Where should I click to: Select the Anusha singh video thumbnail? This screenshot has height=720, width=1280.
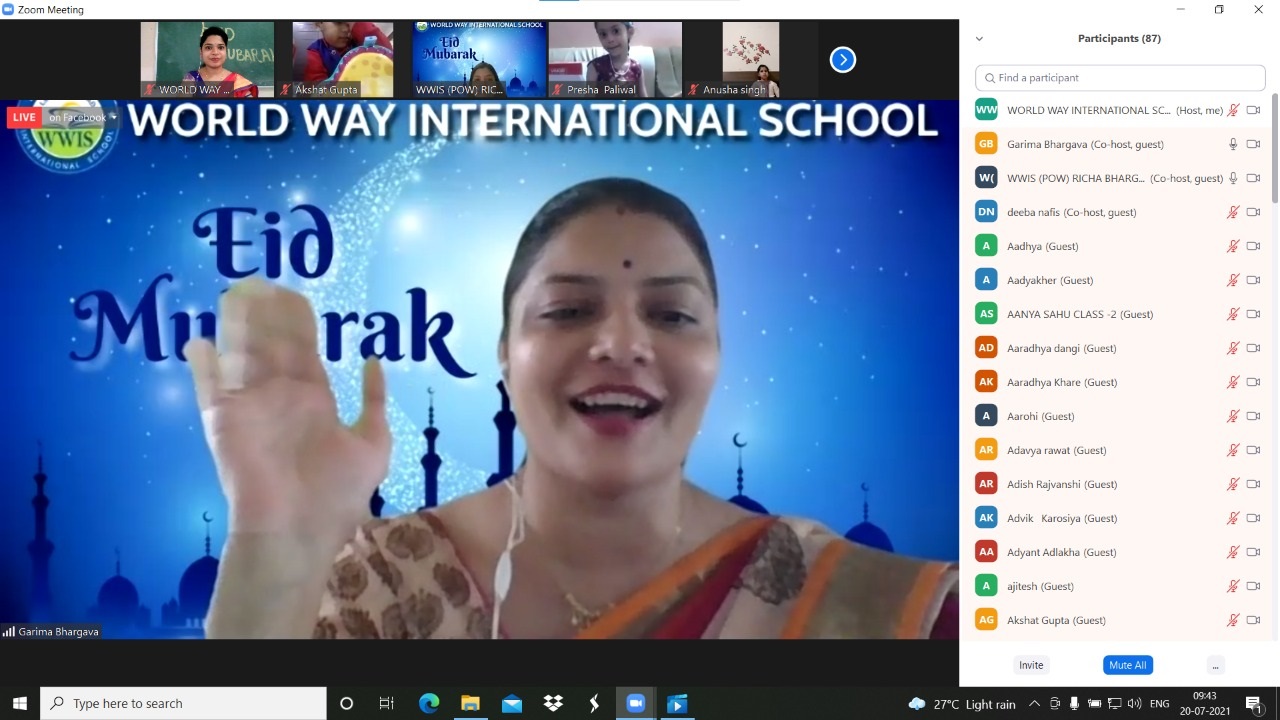point(750,60)
